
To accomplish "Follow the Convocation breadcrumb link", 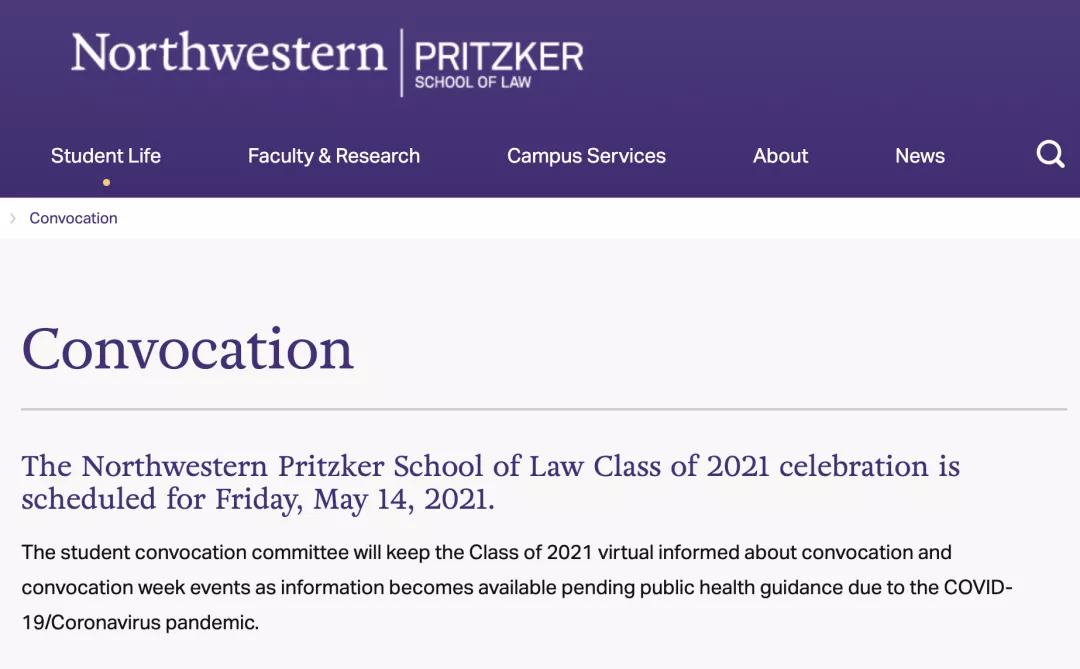I will pos(73,218).
